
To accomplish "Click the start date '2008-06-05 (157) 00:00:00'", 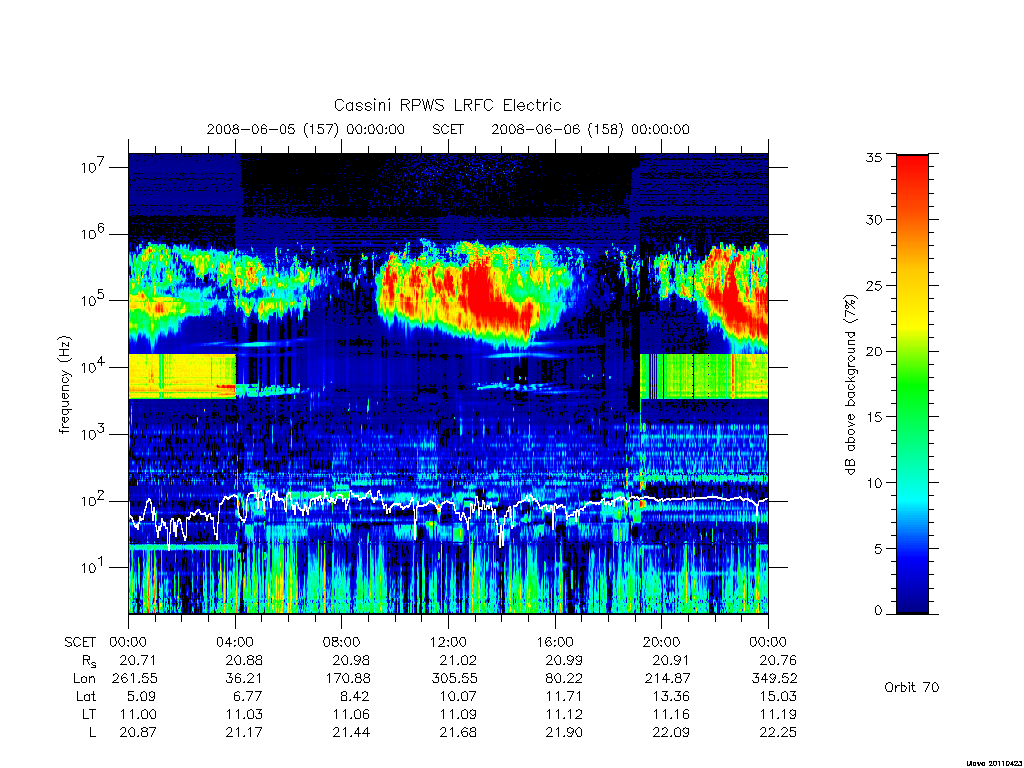I will coord(306,129).
